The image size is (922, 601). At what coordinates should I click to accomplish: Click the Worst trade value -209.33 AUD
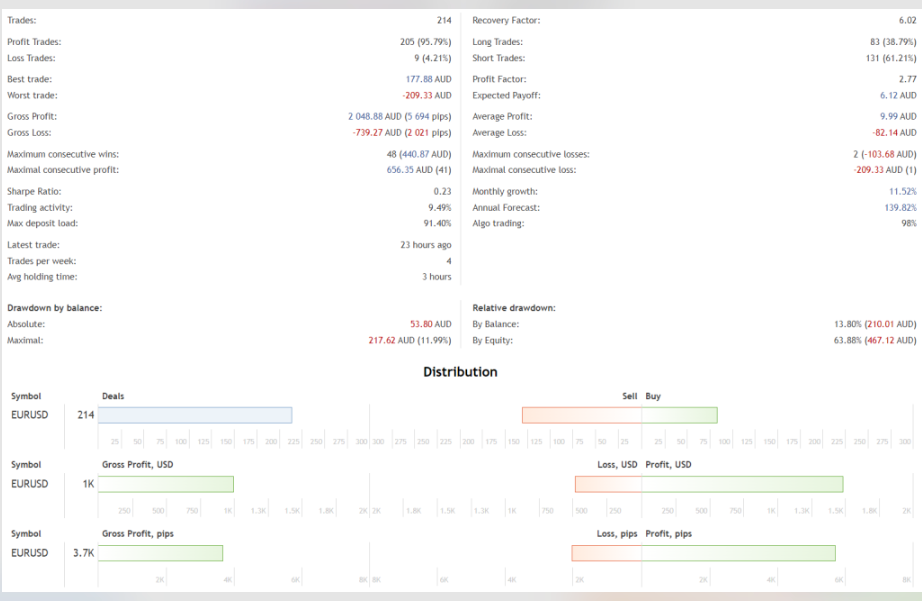426,95
